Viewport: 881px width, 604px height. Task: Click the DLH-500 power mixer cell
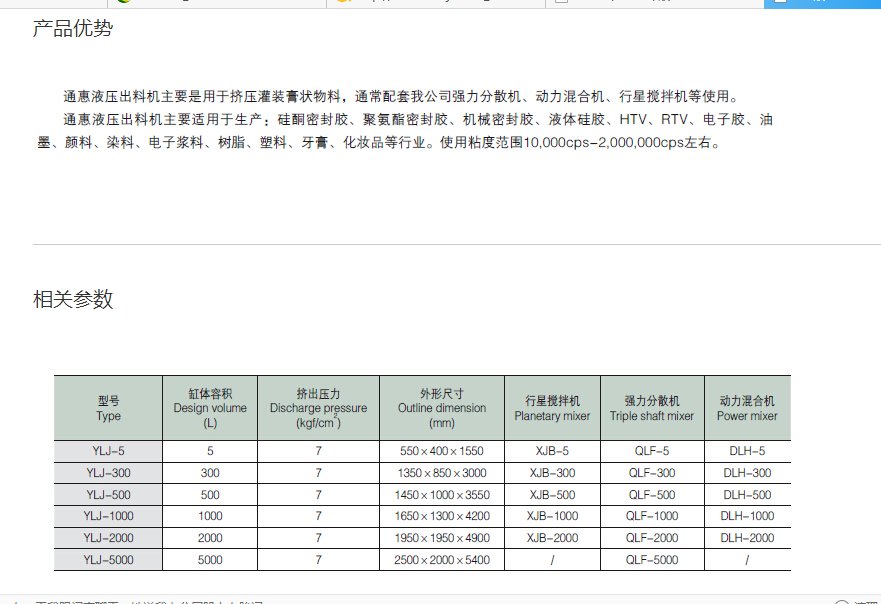click(747, 495)
